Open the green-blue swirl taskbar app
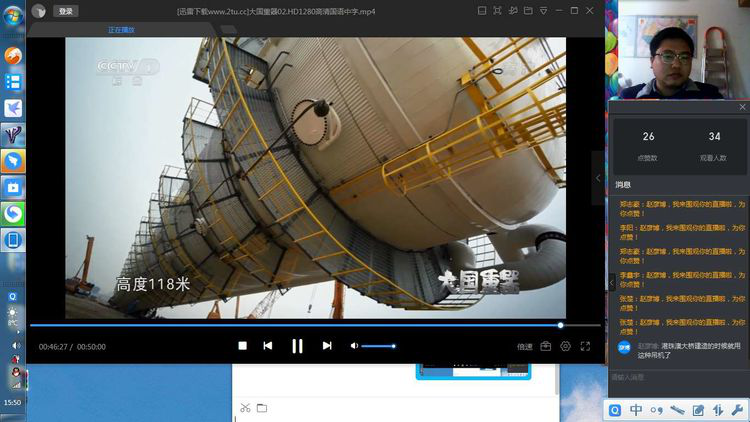The height and width of the screenshot is (422, 750). (13, 214)
